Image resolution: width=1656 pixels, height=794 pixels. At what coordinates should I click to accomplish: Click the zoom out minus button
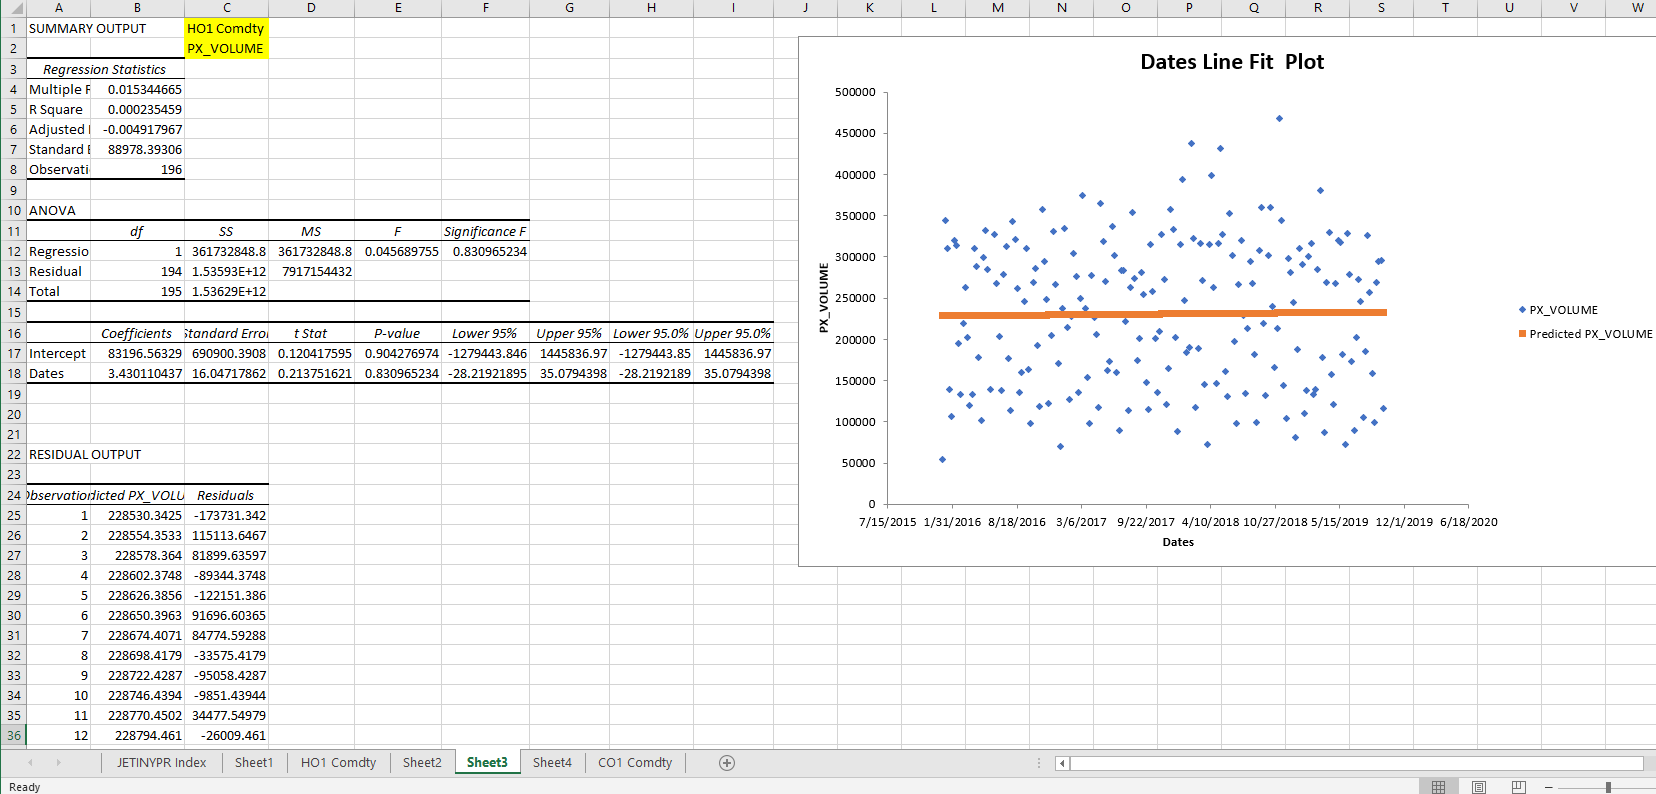tap(1548, 787)
